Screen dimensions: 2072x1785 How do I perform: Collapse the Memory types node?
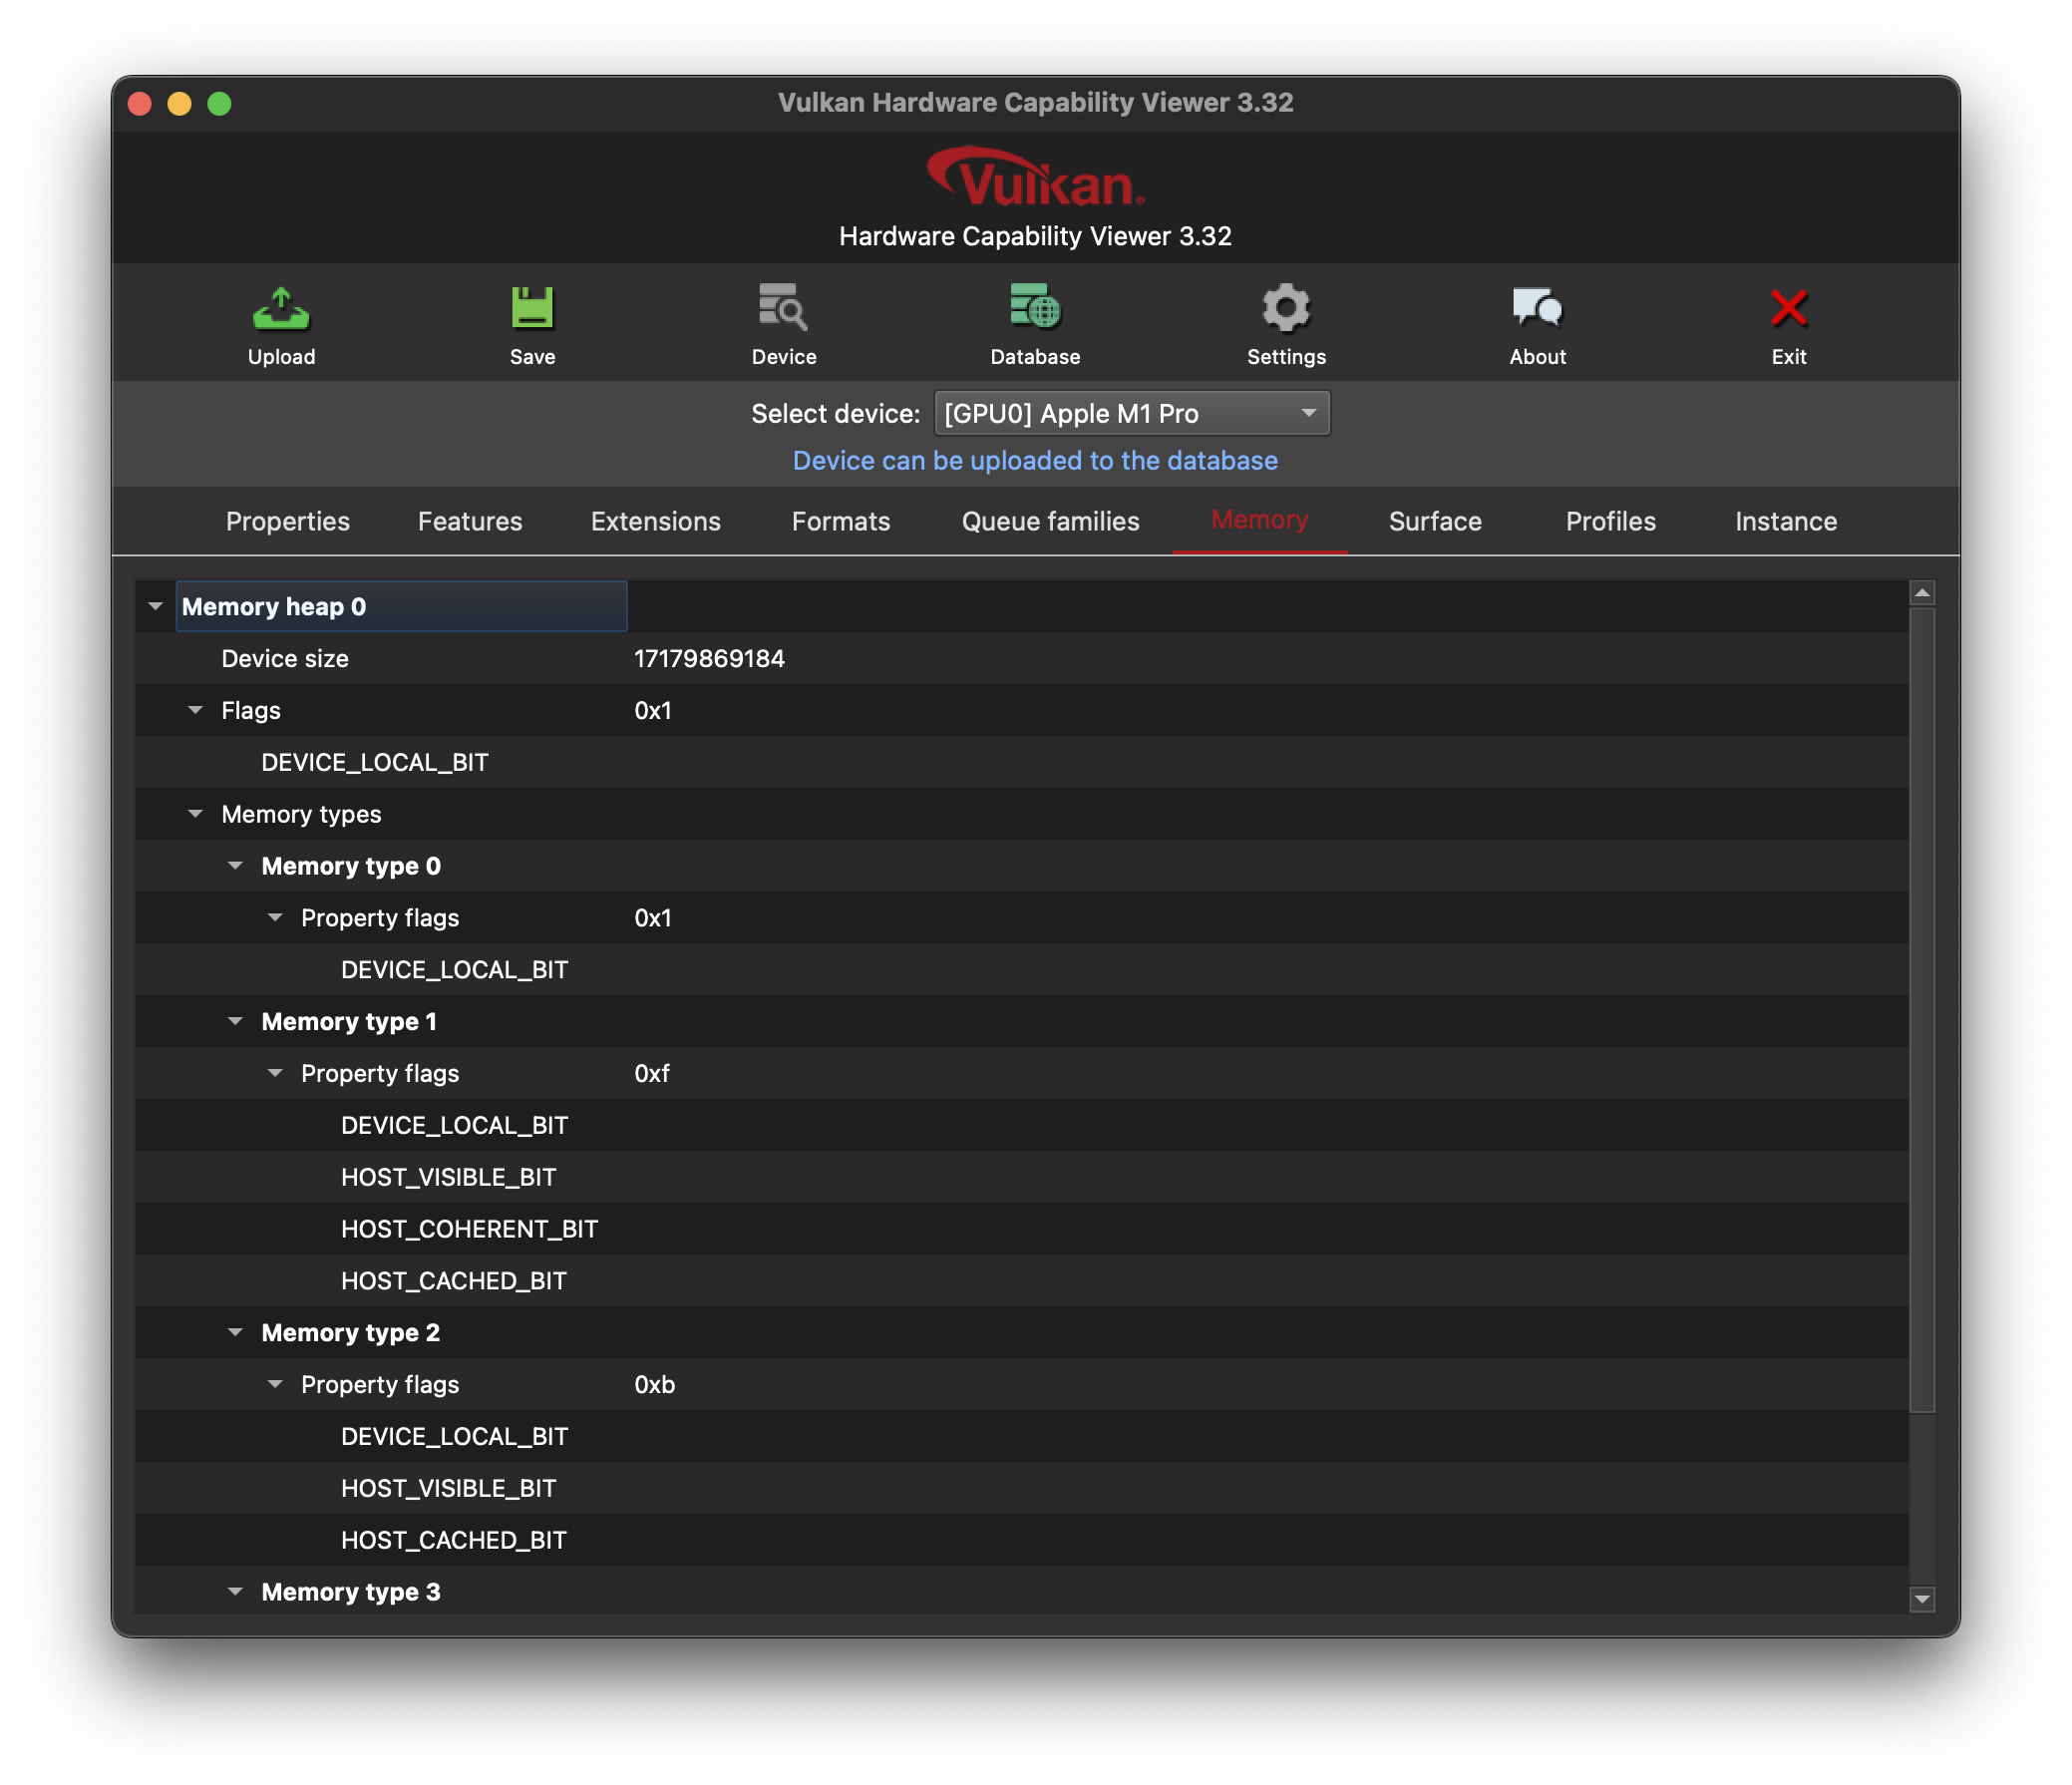click(195, 814)
